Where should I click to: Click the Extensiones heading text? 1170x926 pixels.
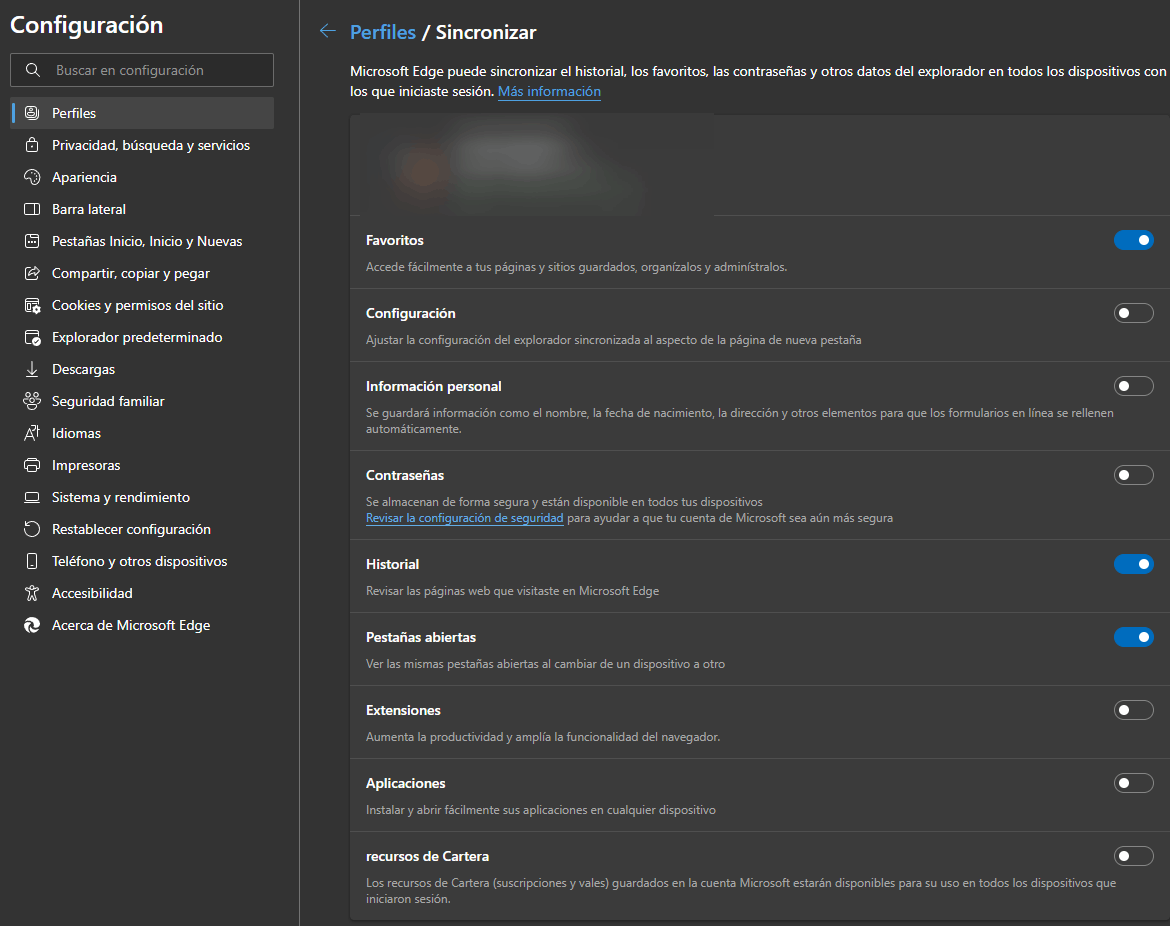pyautogui.click(x=403, y=710)
